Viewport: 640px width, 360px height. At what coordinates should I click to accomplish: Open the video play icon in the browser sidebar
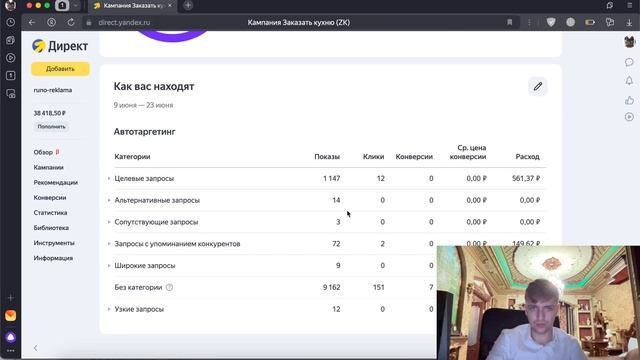coord(11,58)
